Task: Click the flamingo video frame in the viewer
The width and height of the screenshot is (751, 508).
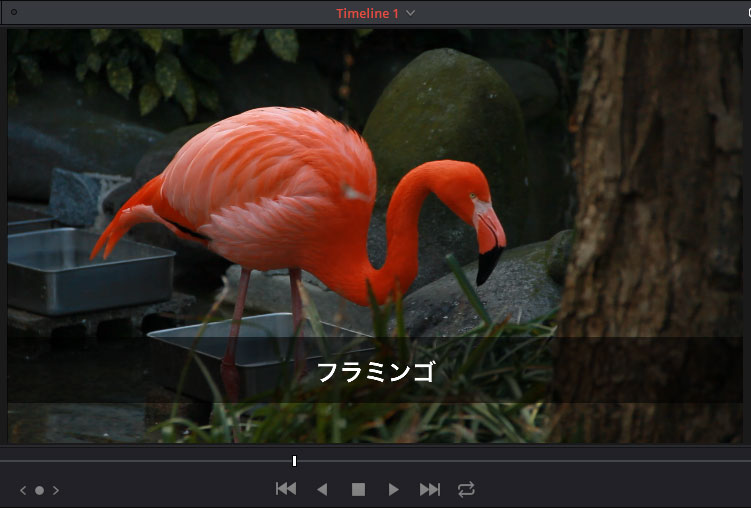Action: pyautogui.click(x=375, y=236)
